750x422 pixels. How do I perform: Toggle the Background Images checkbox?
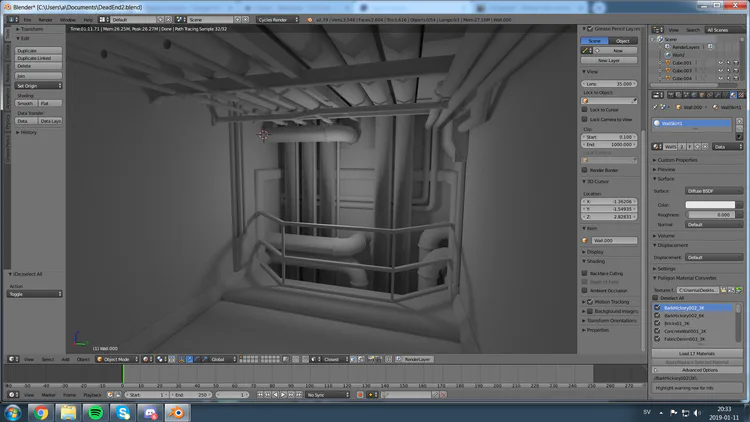590,311
